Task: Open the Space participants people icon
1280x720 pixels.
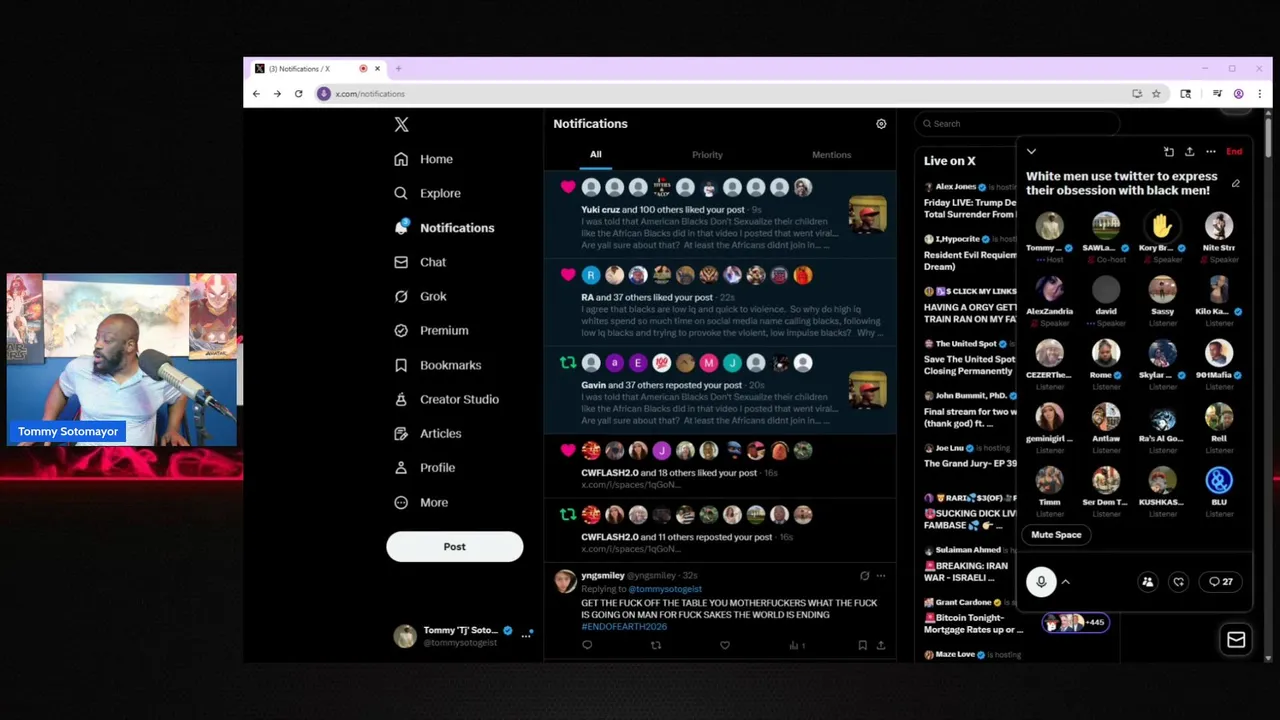Action: (x=1148, y=582)
